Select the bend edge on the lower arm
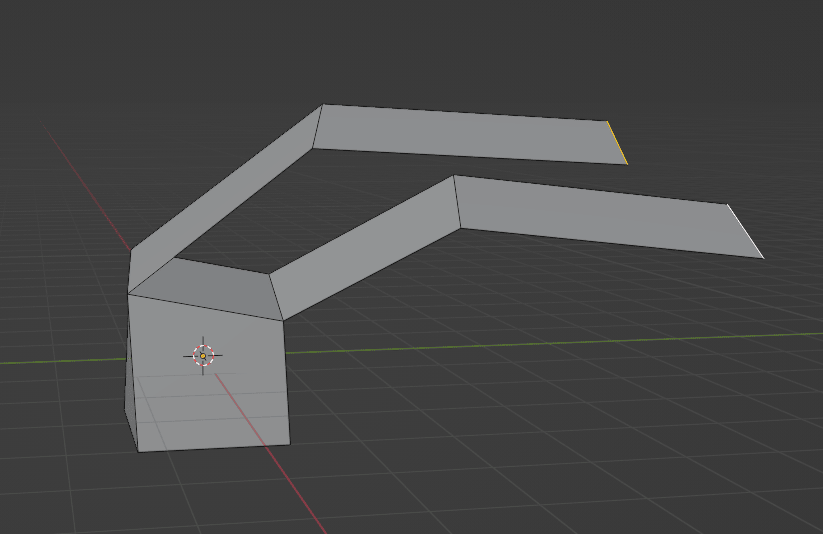The image size is (823, 534). click(457, 201)
